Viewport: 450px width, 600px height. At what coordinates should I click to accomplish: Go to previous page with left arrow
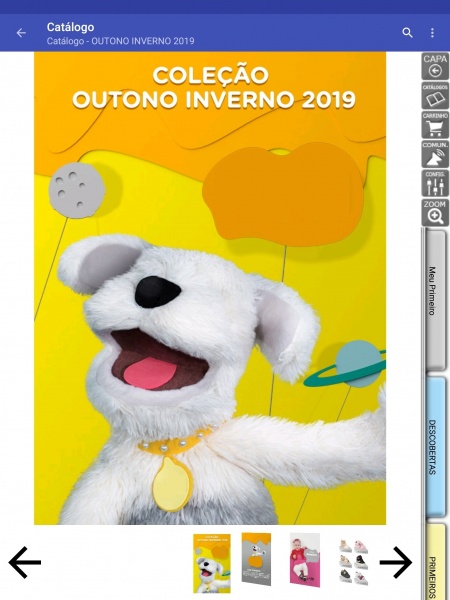pos(24,562)
